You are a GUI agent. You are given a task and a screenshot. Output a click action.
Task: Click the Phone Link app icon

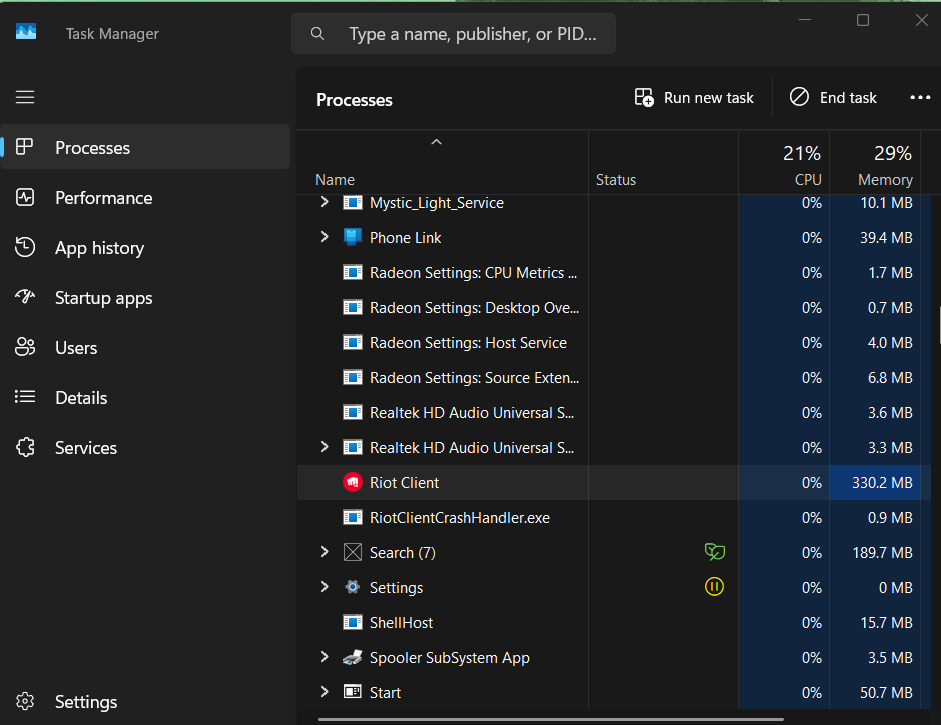[x=352, y=238]
